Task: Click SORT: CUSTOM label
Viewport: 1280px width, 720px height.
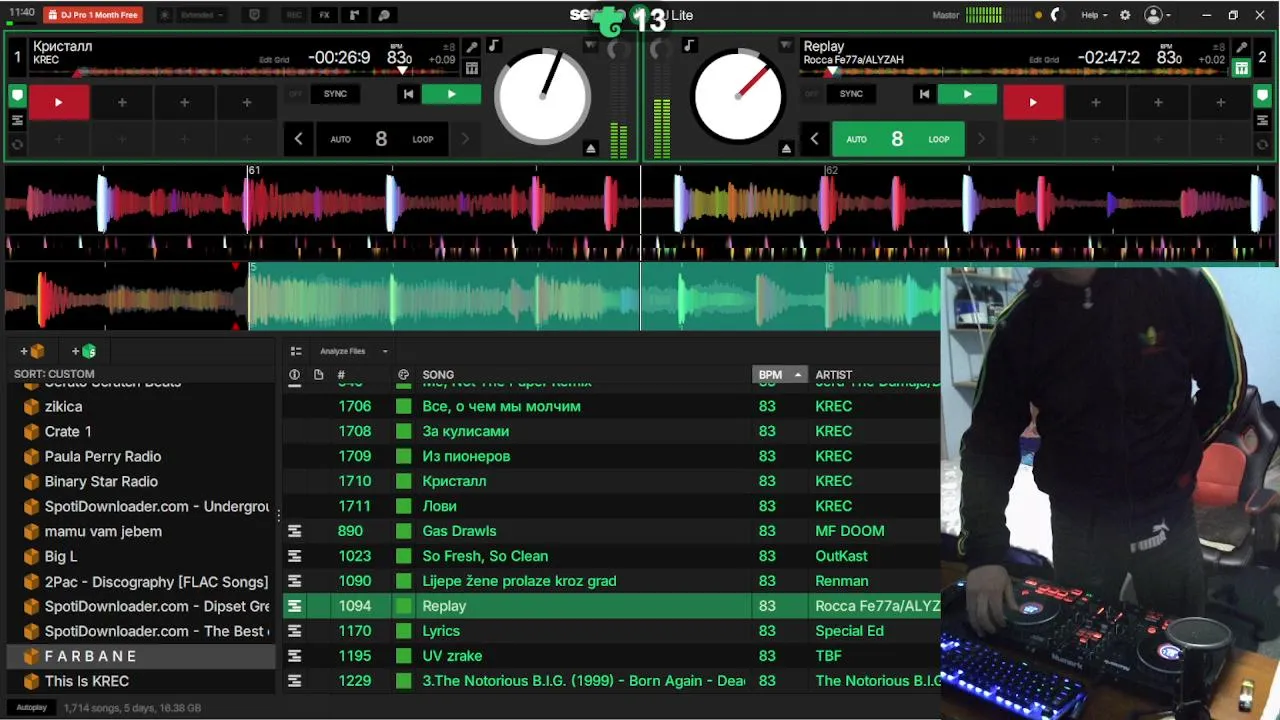Action: (54, 374)
